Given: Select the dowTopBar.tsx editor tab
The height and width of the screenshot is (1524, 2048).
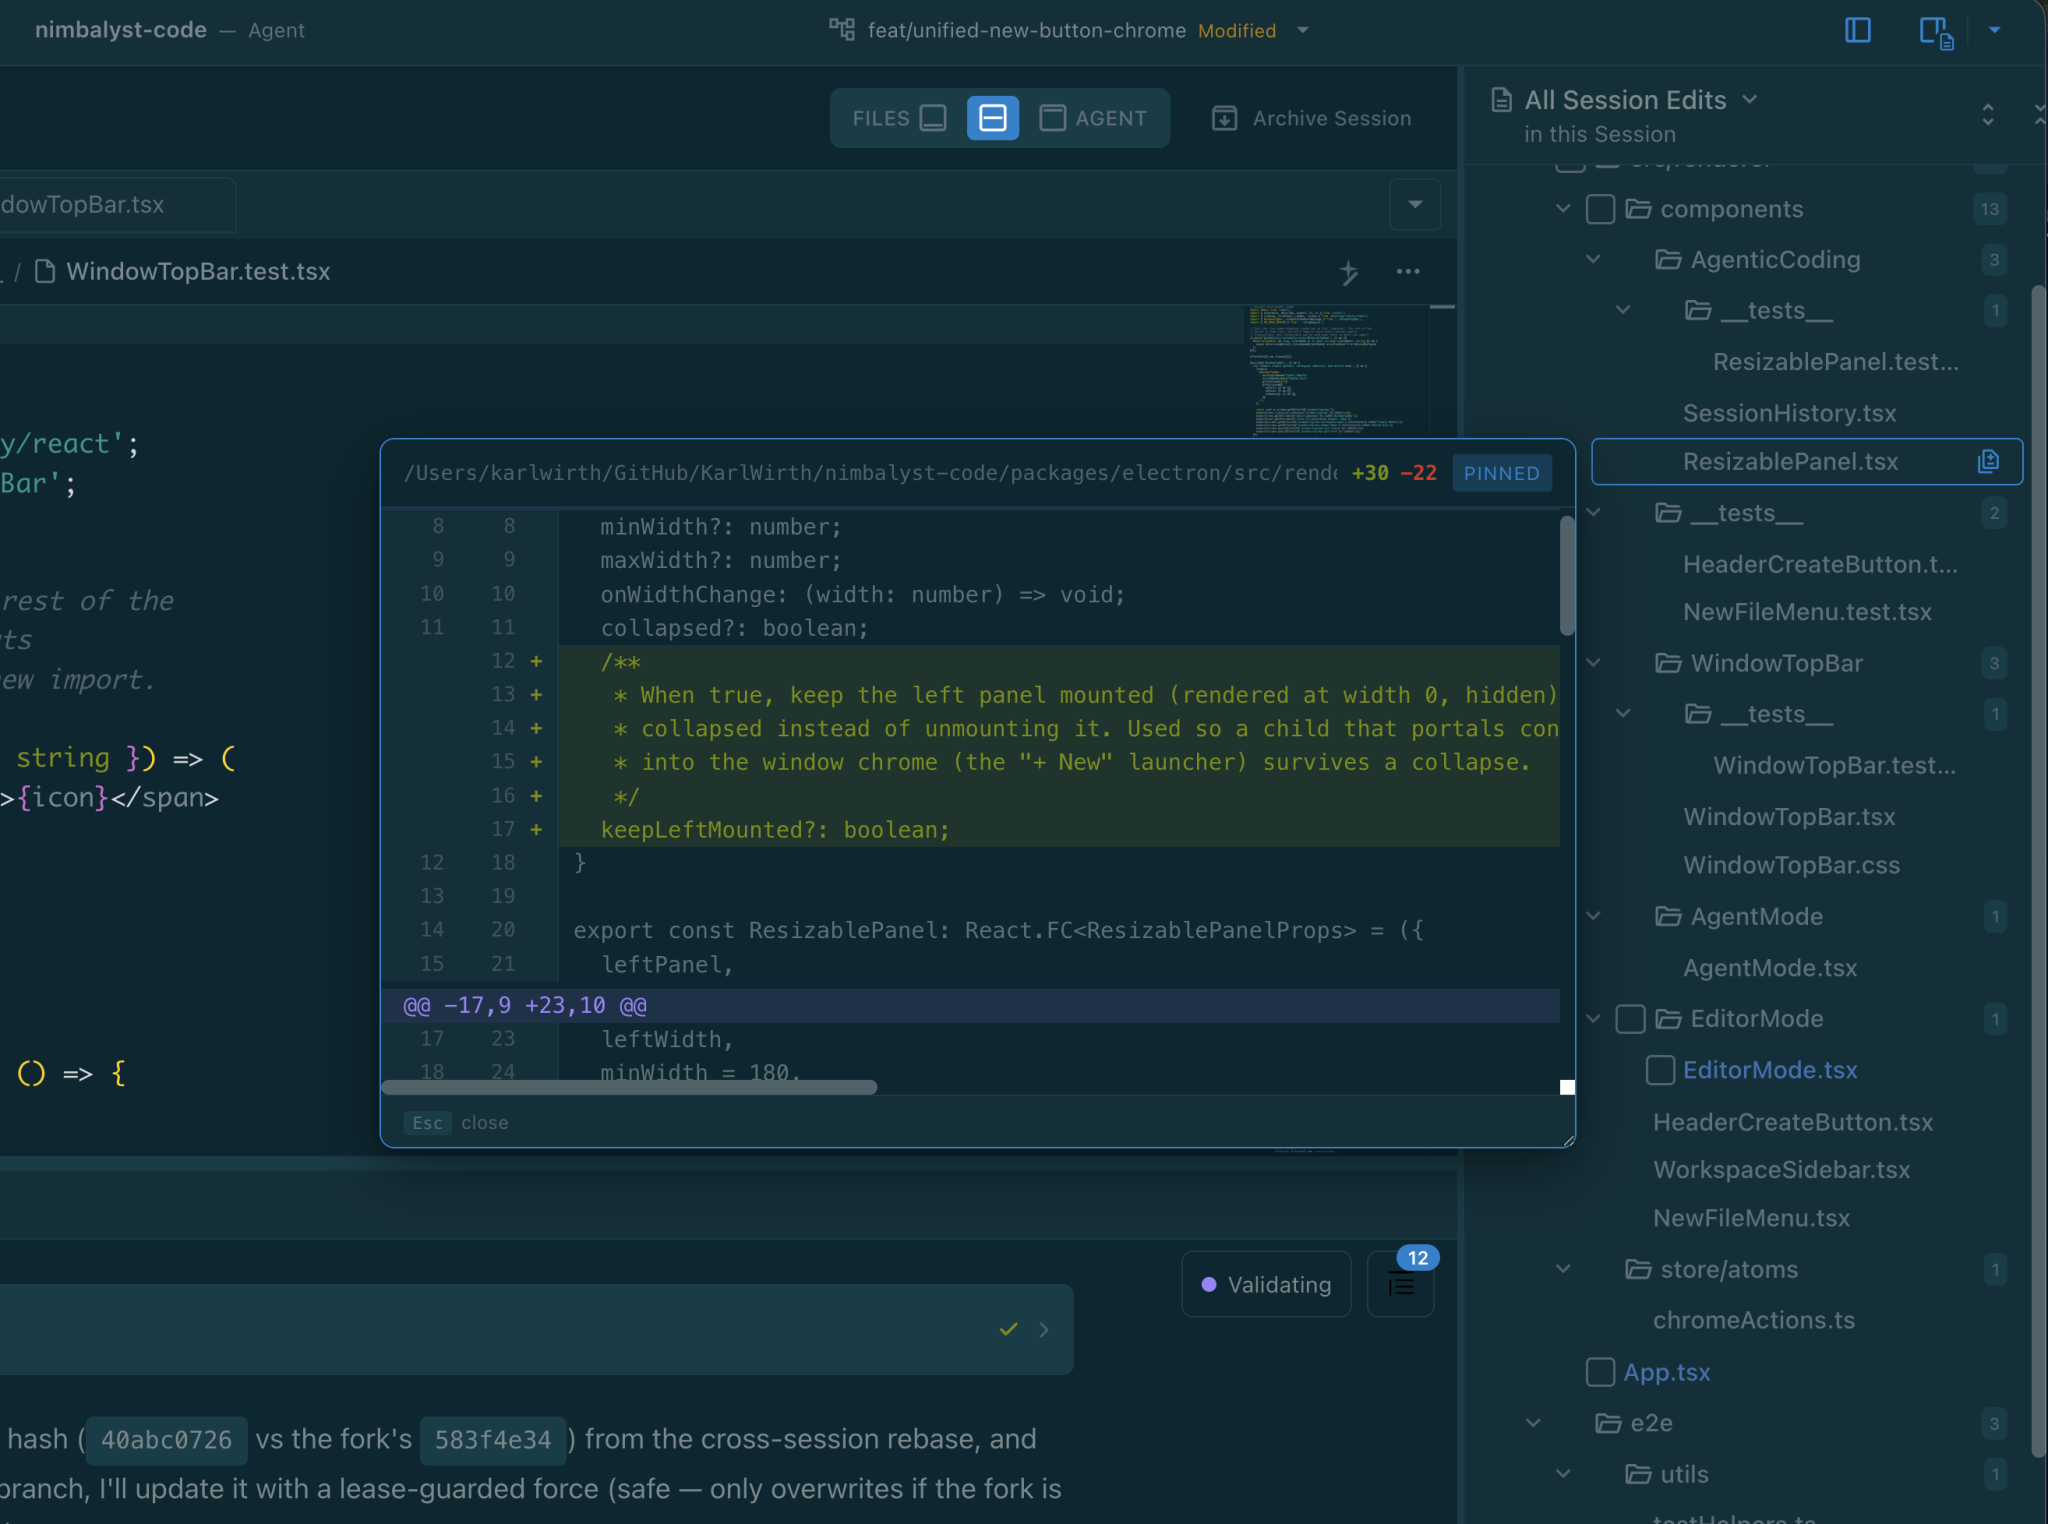Looking at the screenshot, I should point(116,204).
